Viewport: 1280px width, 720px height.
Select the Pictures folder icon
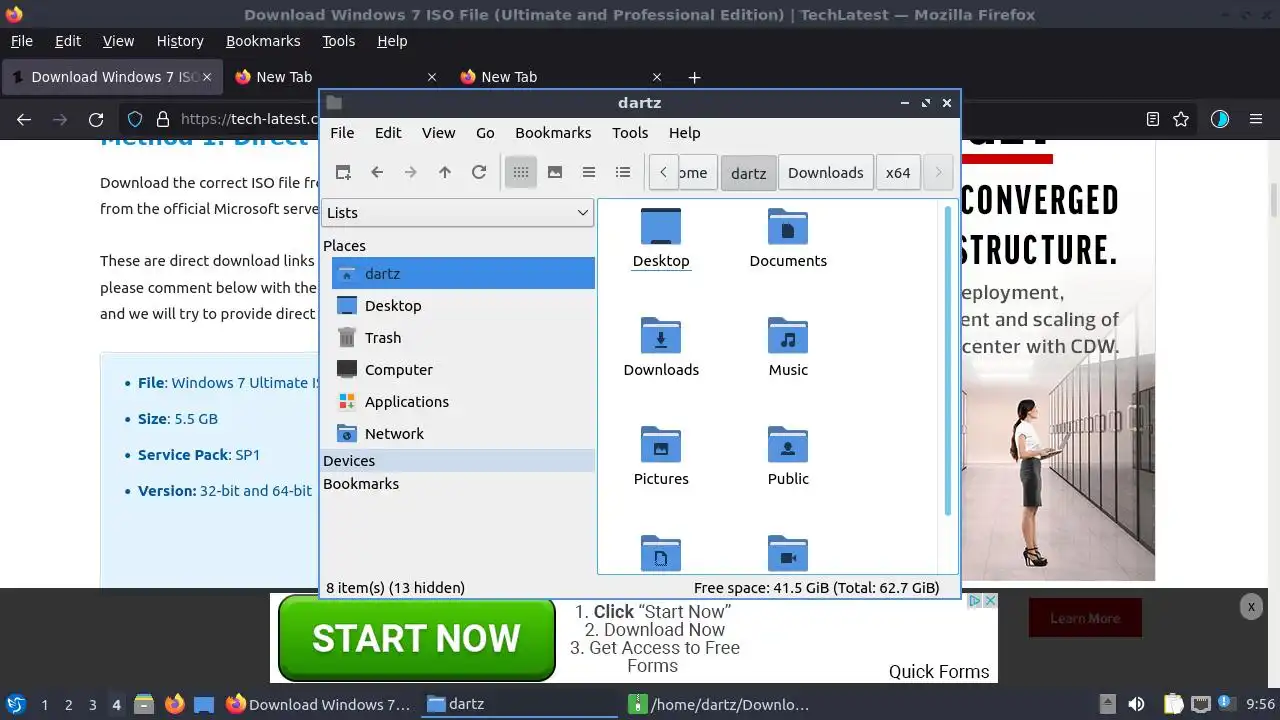point(661,456)
